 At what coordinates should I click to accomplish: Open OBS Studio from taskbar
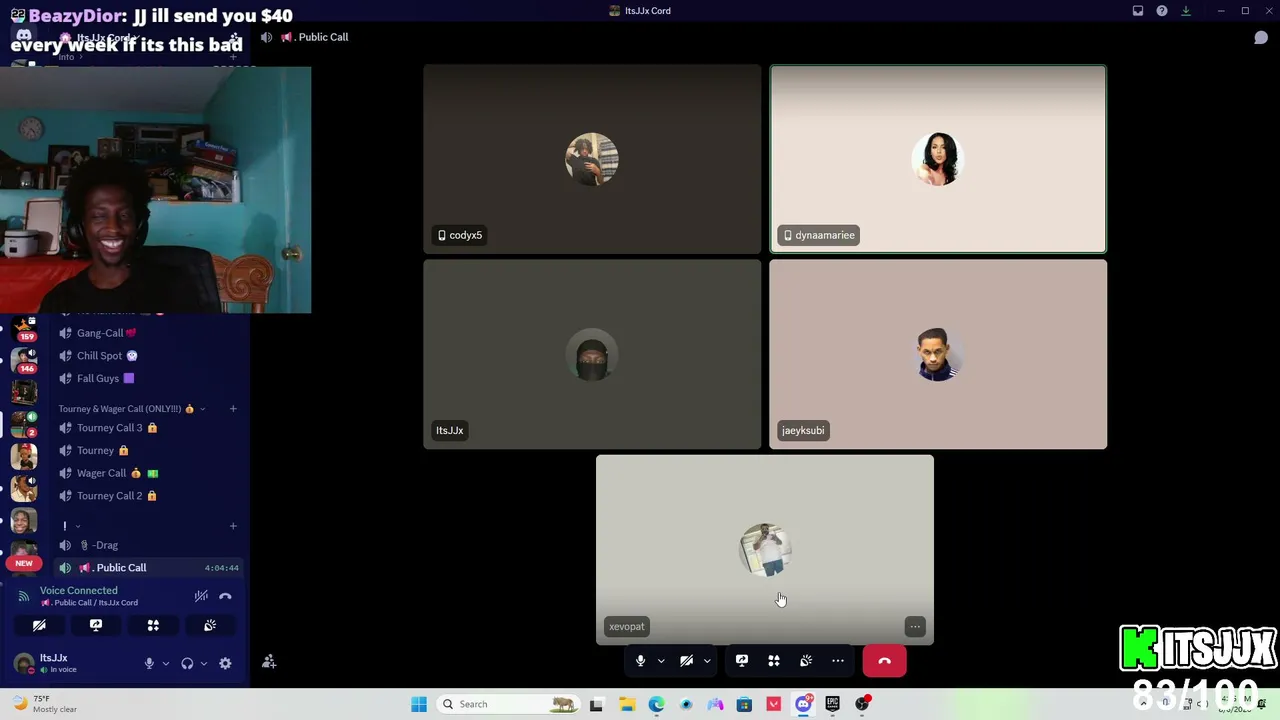[x=862, y=704]
